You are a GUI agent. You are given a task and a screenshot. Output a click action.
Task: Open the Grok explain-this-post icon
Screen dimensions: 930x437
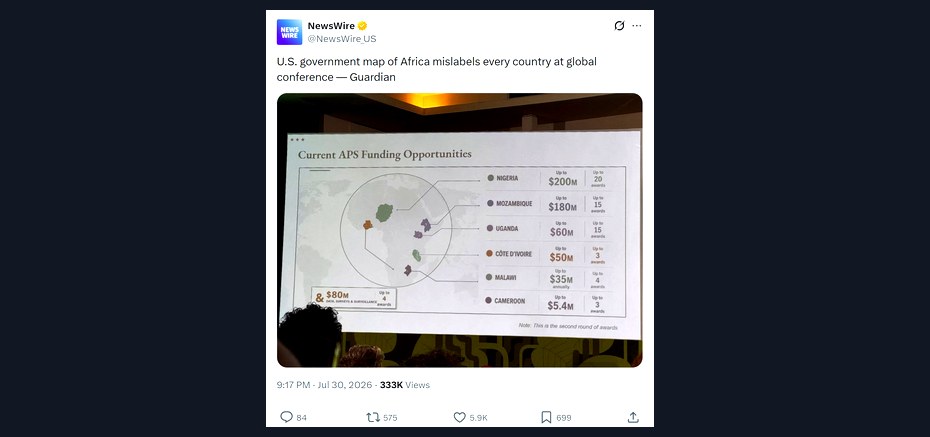click(x=619, y=25)
